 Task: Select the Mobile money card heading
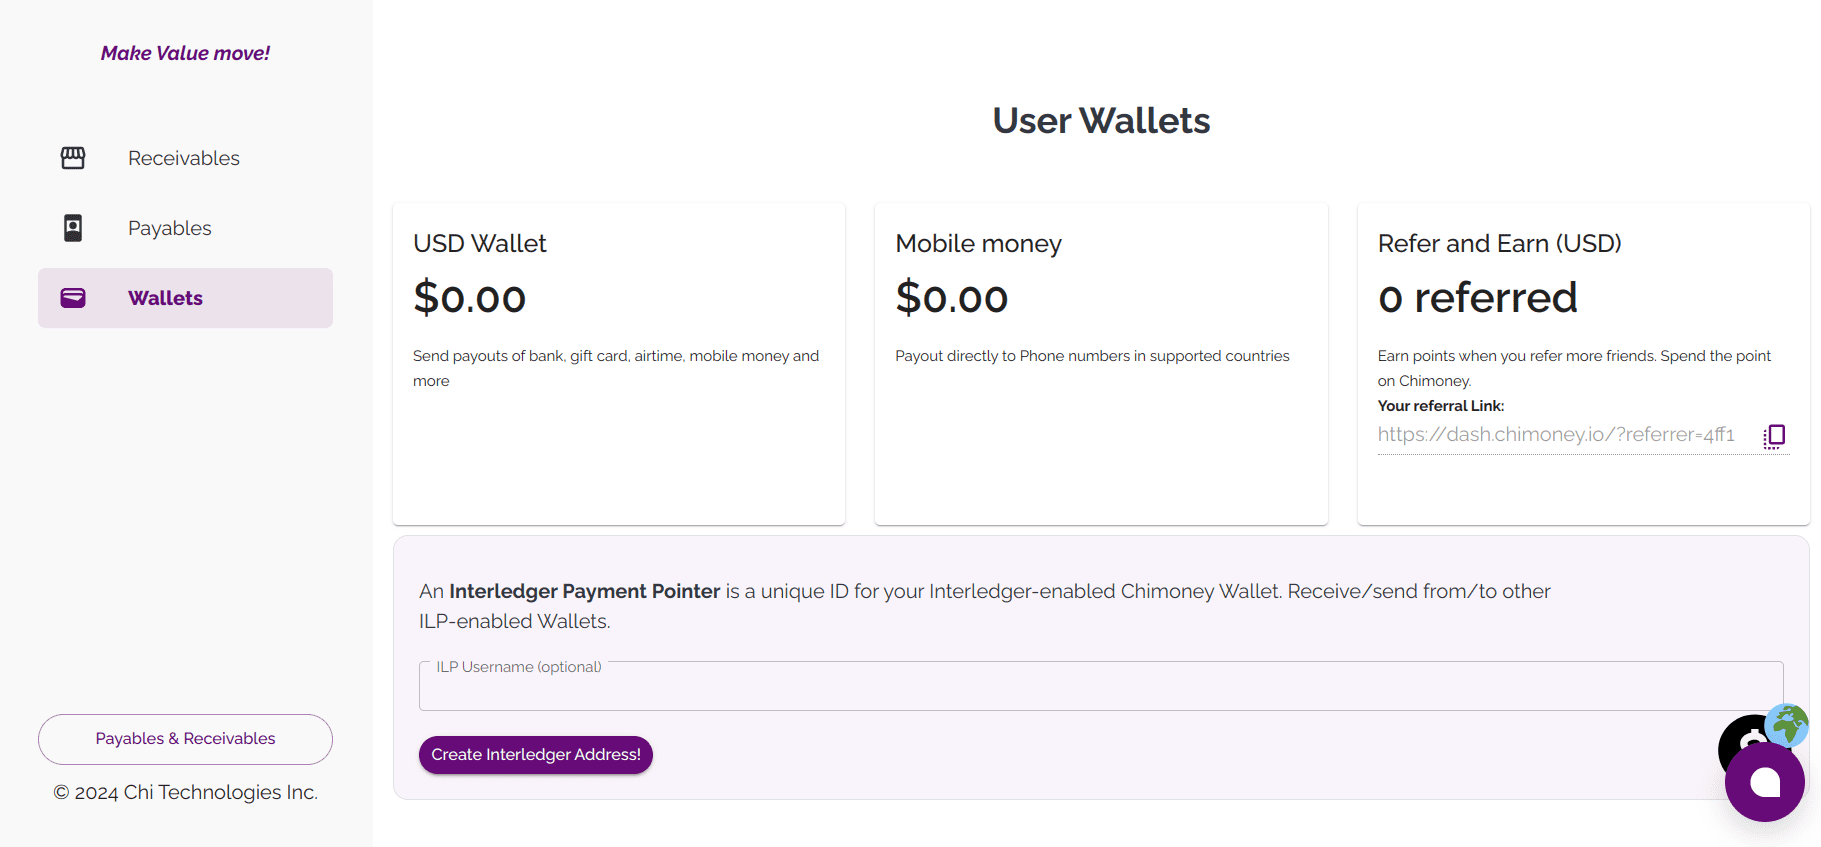tap(978, 243)
